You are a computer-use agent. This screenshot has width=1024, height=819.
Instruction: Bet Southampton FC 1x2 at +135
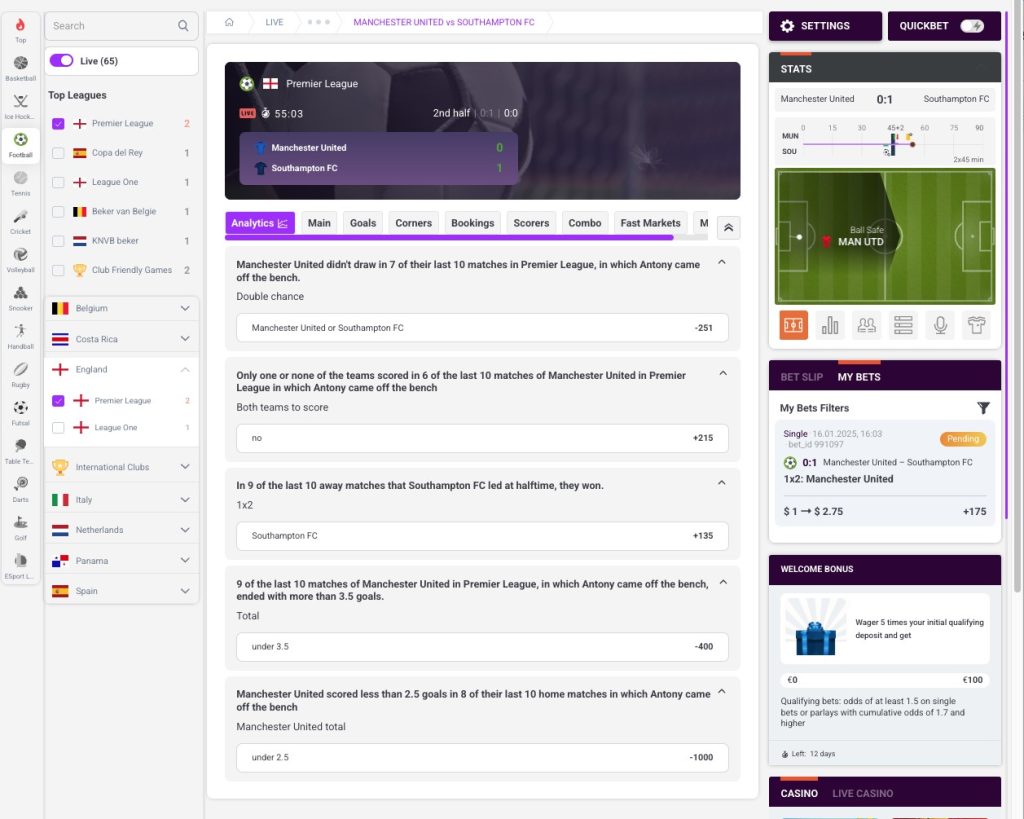pyautogui.click(x=482, y=536)
